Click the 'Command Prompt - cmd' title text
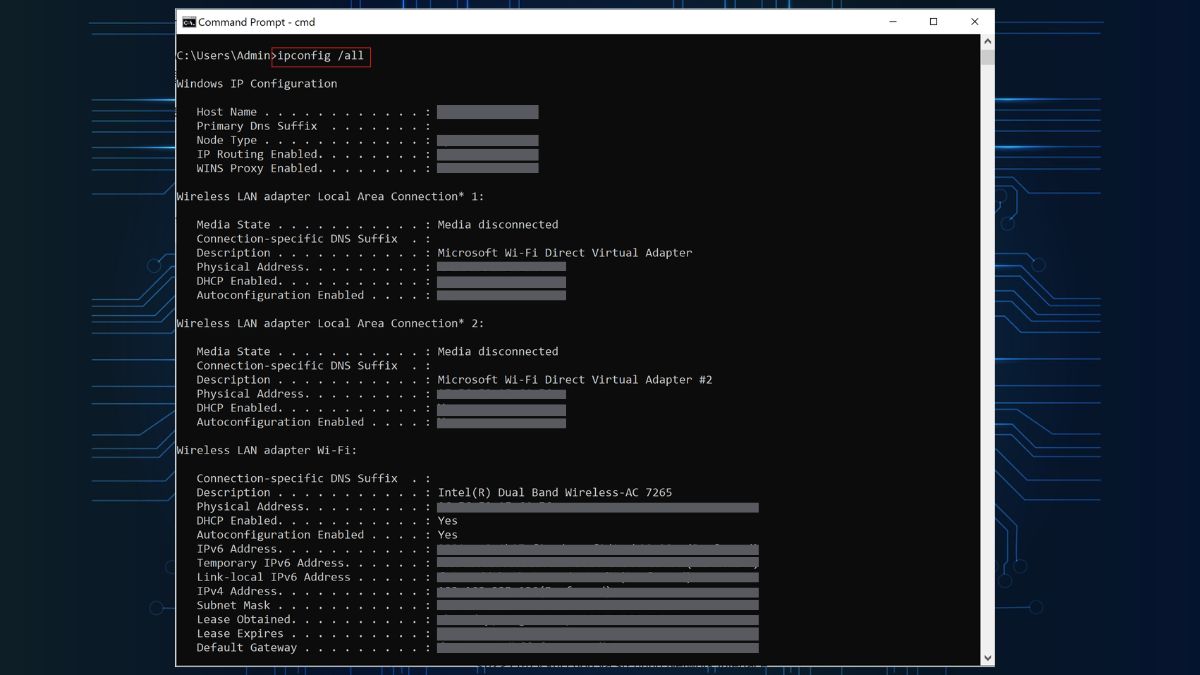1200x675 pixels. tap(256, 22)
